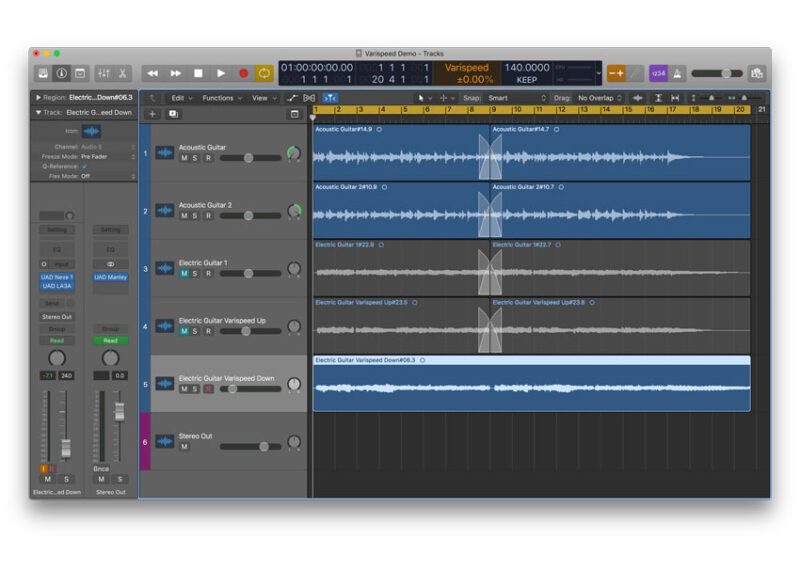The height and width of the screenshot is (571, 800).
Task: Toggle the purple Count-in 1234 button
Action: coord(658,73)
